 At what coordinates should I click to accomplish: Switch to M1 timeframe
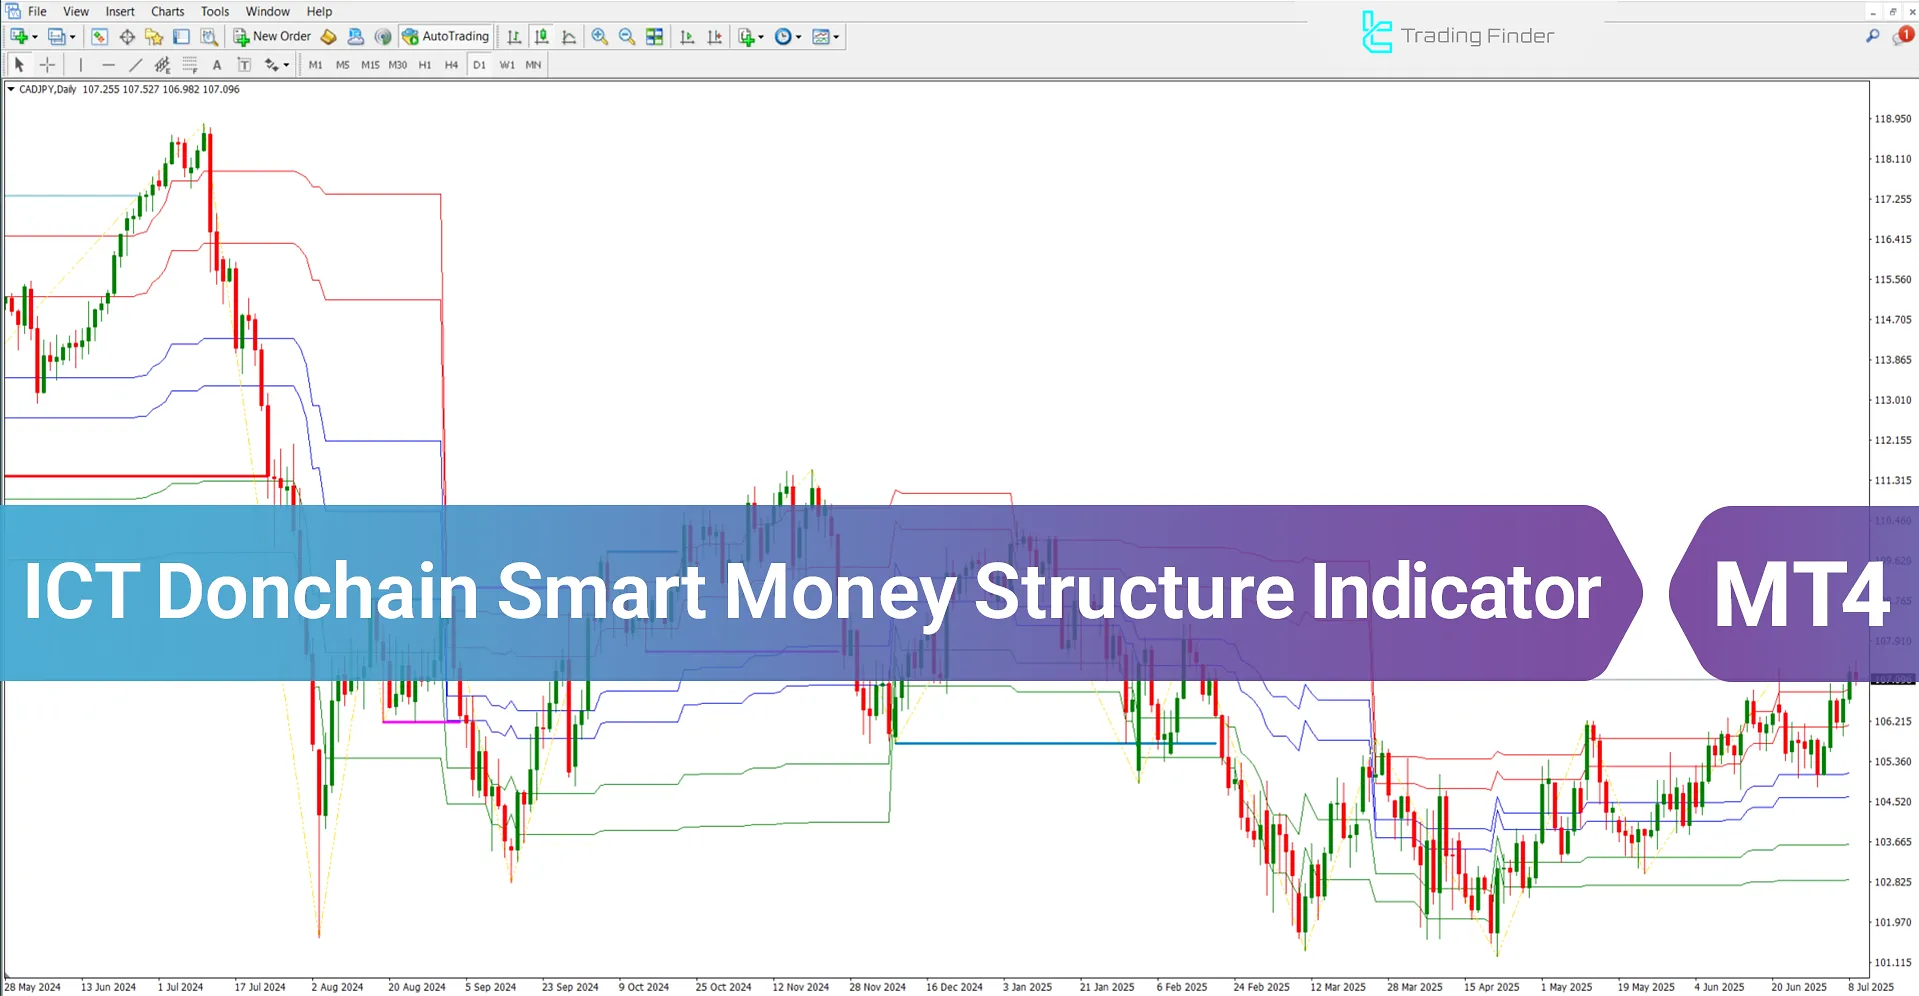click(316, 65)
